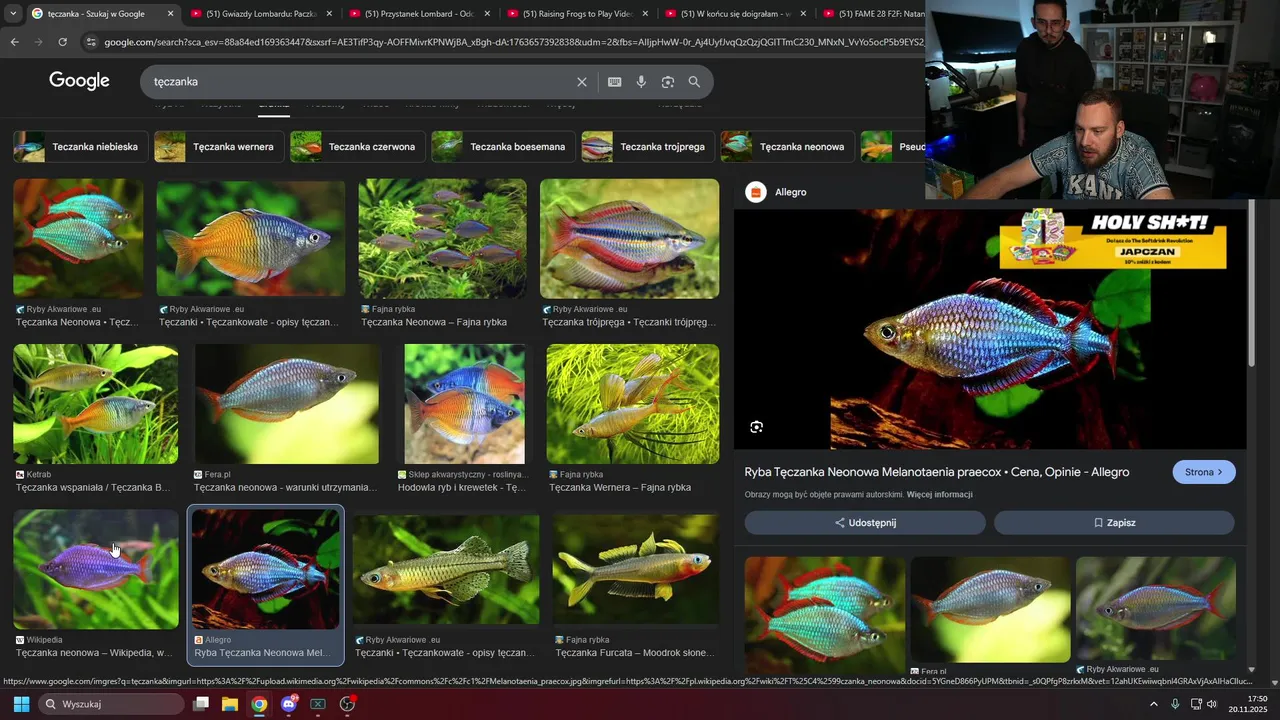Select the Tęczanka boesemana filter chip

503,146
